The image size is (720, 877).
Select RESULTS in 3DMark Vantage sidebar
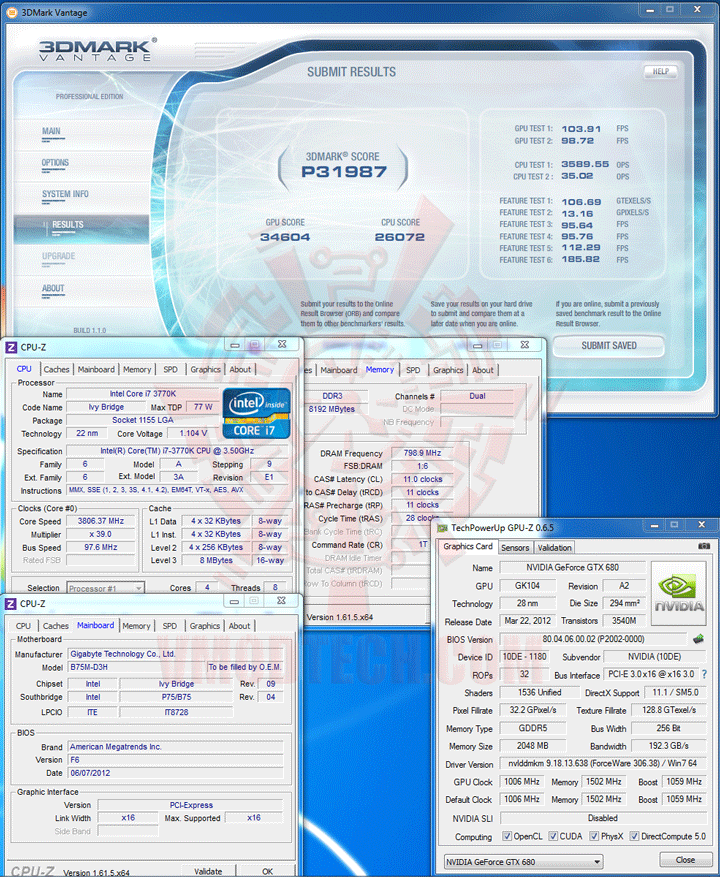[x=68, y=225]
